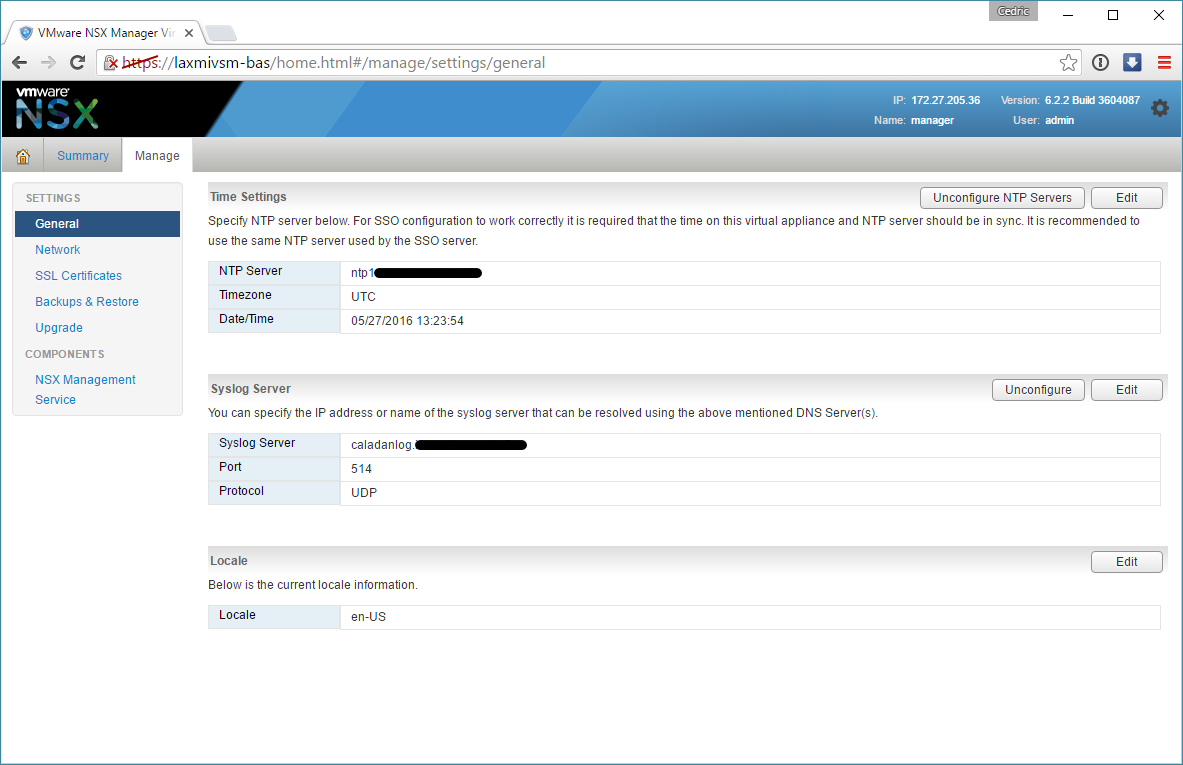Click the blue download extension icon
This screenshot has height=765, width=1183.
click(1132, 62)
